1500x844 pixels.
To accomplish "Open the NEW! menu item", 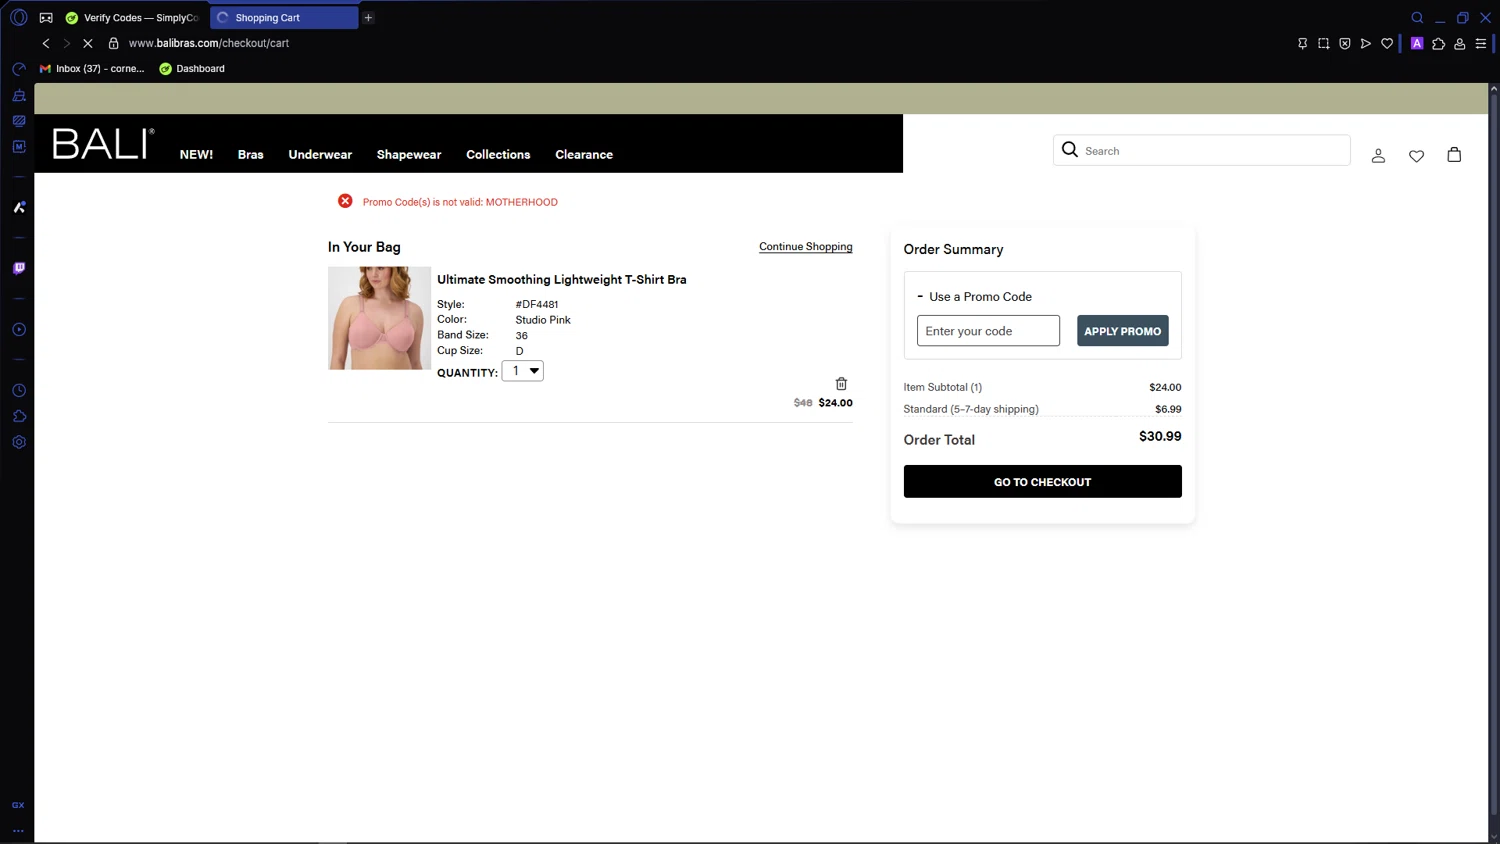I will [196, 155].
